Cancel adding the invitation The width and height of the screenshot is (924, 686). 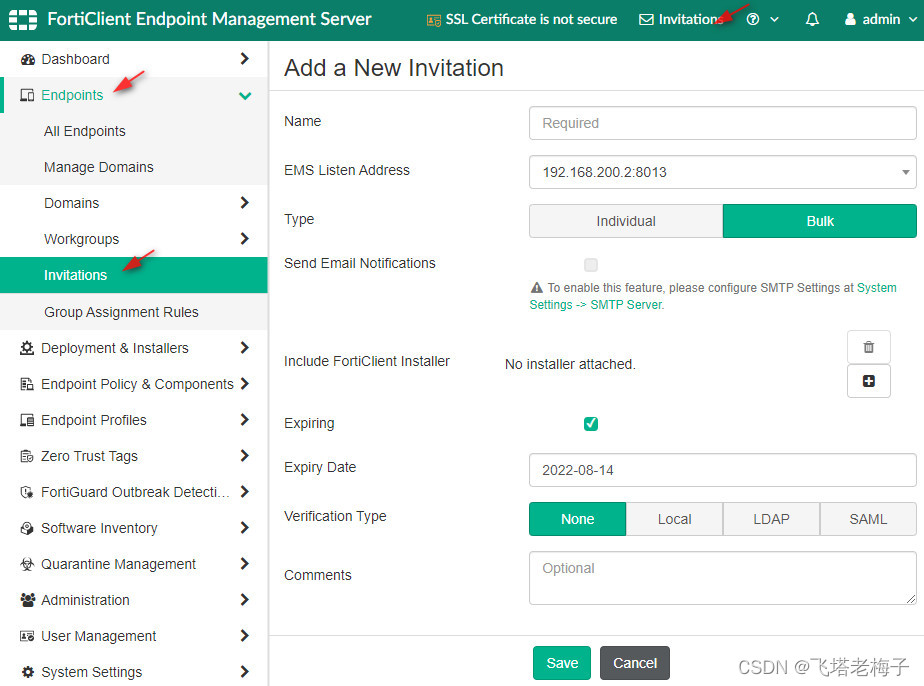pos(635,663)
